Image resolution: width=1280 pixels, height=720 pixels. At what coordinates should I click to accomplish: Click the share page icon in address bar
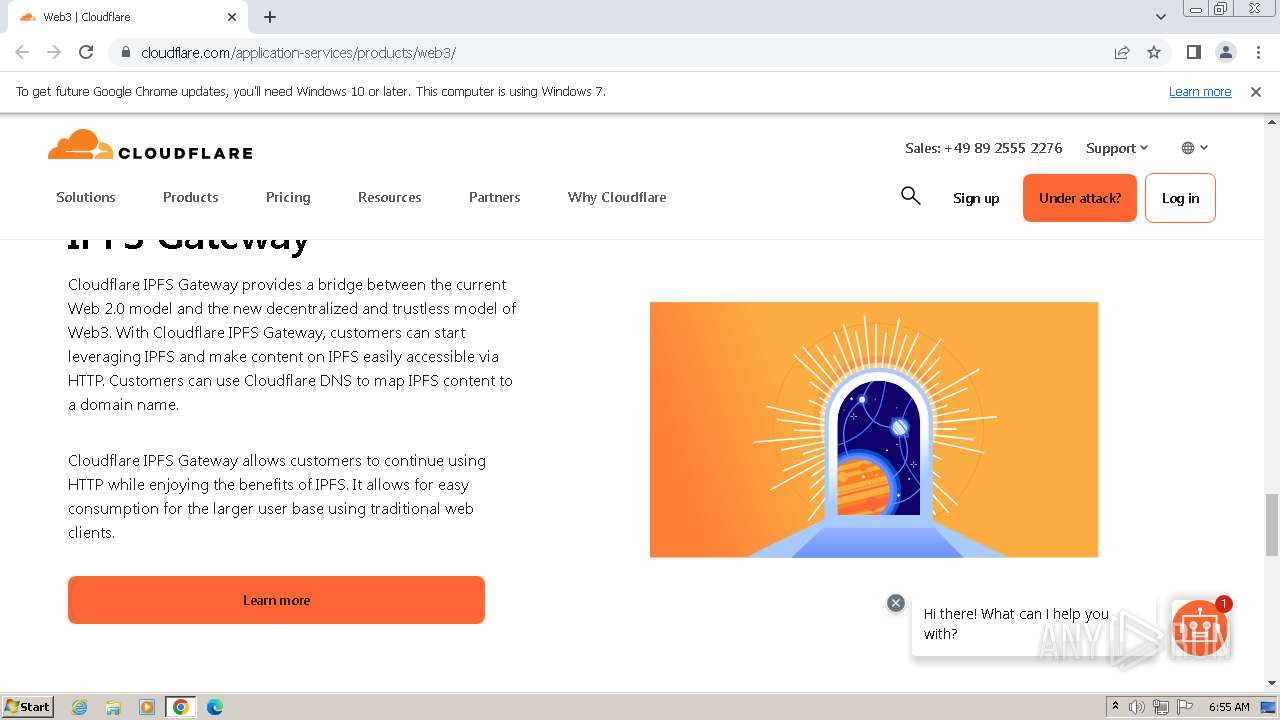(1122, 52)
